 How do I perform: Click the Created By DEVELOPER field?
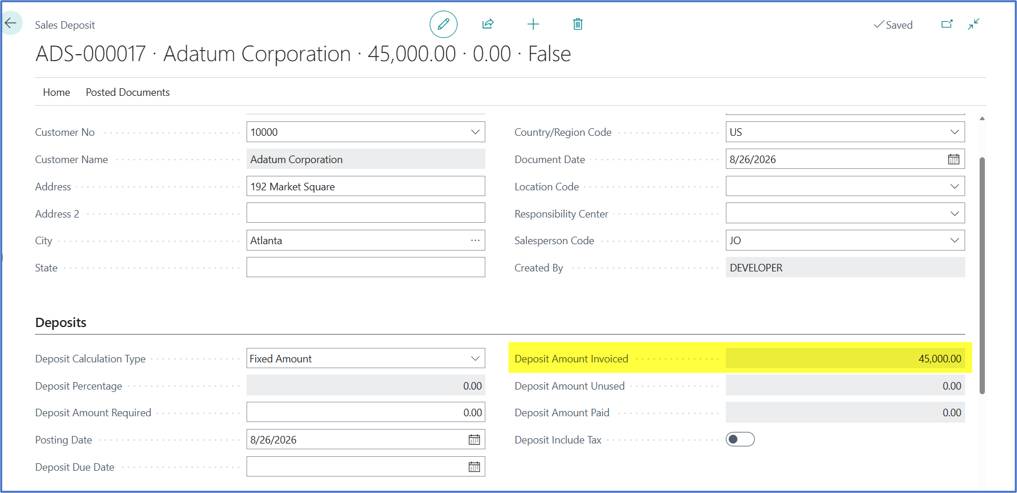pyautogui.click(x=845, y=267)
